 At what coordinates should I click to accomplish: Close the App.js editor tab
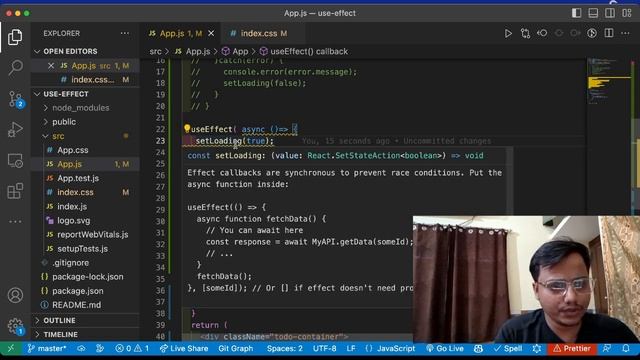tap(211, 33)
